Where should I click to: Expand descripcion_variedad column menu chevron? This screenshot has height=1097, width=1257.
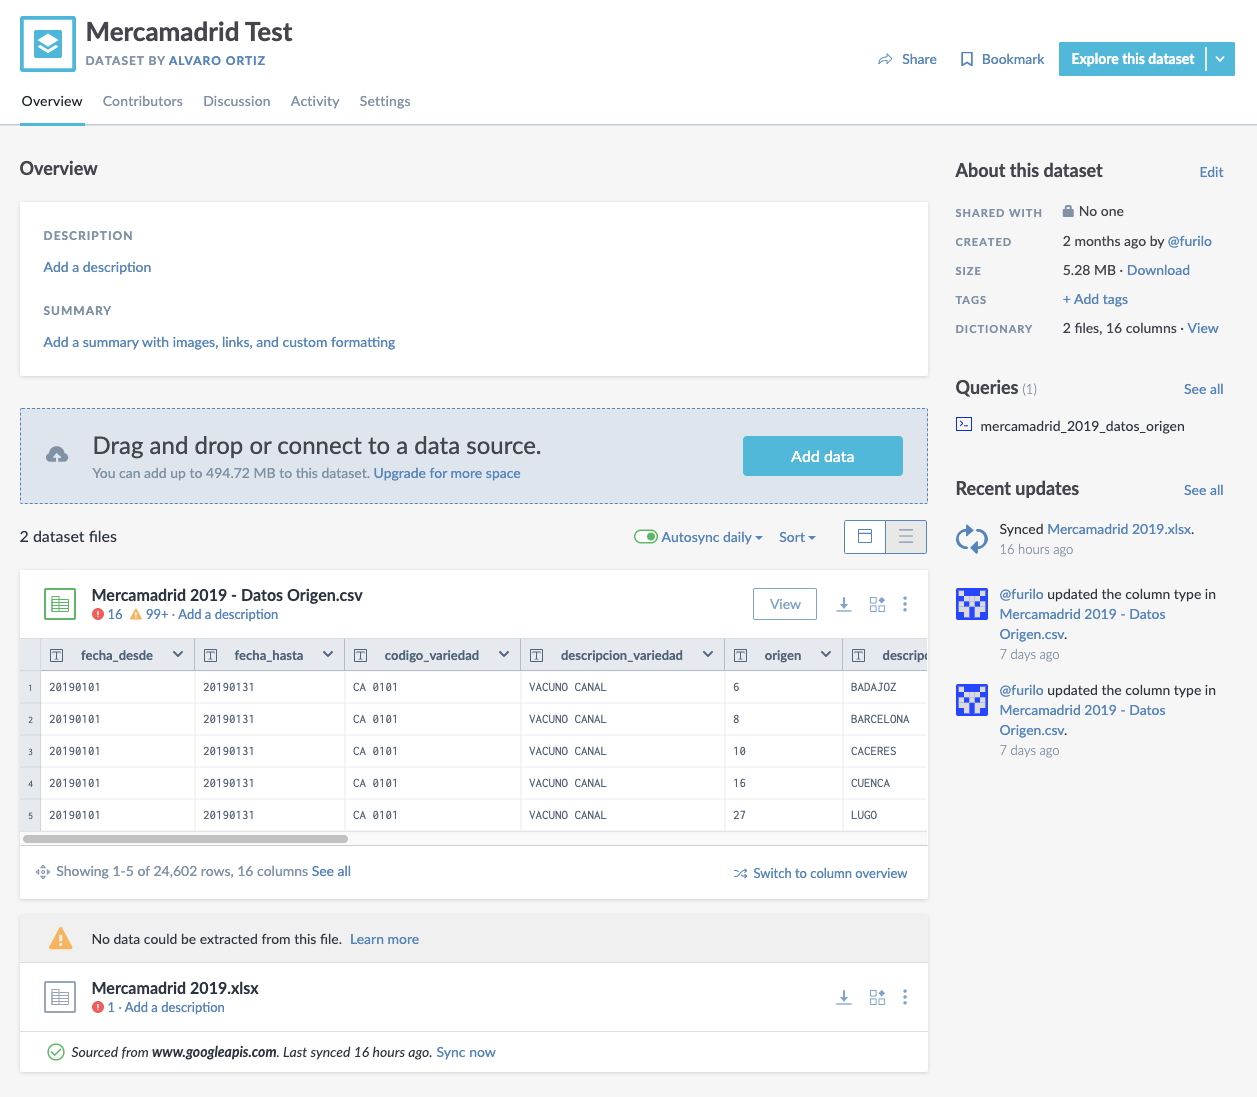(x=708, y=654)
